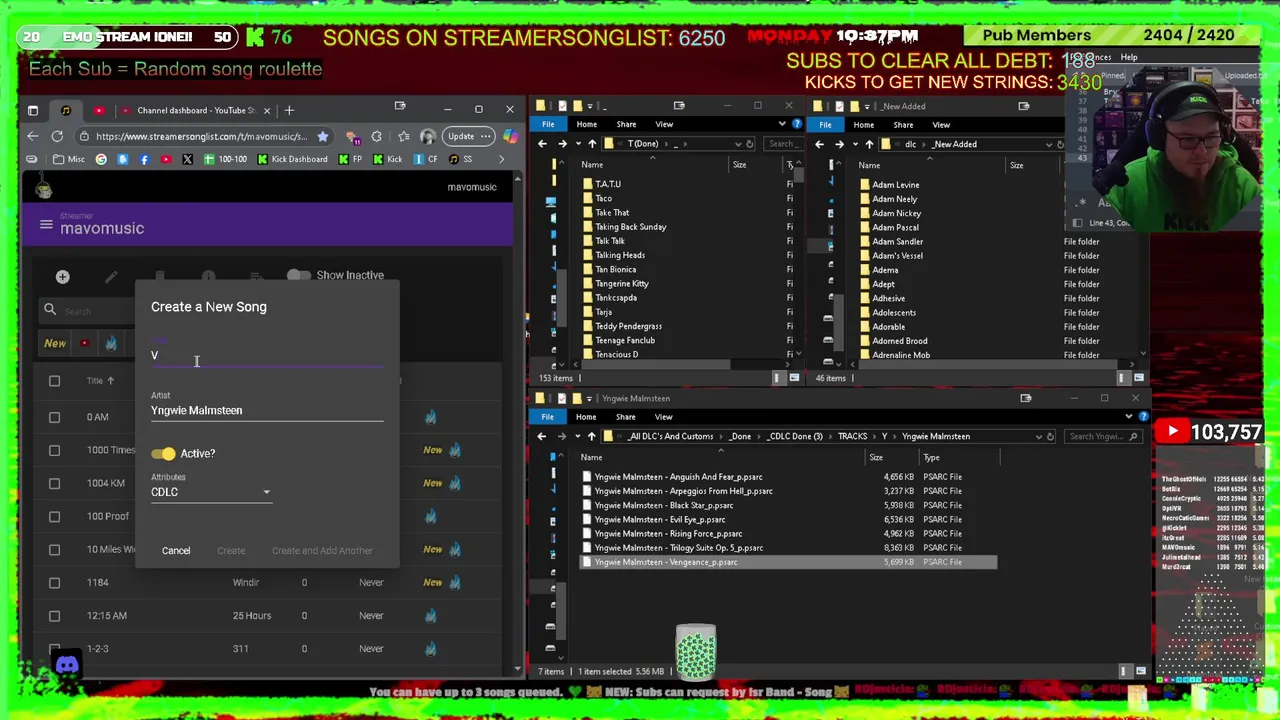
Task: Show more bookmarks chevron in bookmarks bar
Action: [501, 159]
